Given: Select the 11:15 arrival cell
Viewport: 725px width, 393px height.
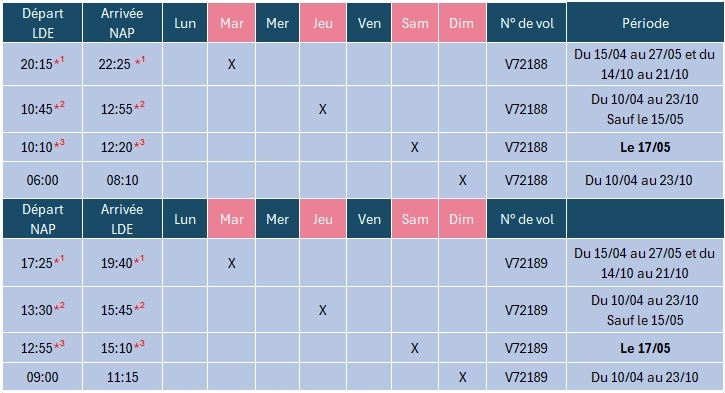Looking at the screenshot, I should 122,377.
